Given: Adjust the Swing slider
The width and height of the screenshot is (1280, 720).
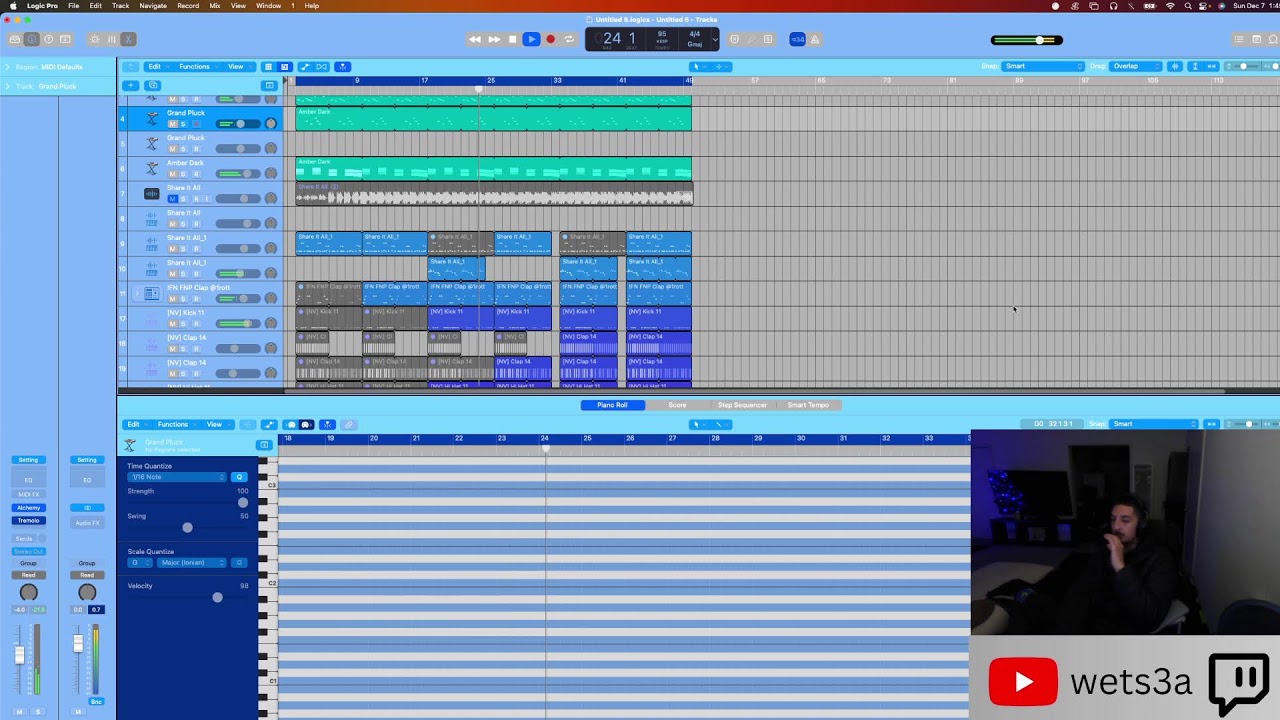Looking at the screenshot, I should point(187,527).
